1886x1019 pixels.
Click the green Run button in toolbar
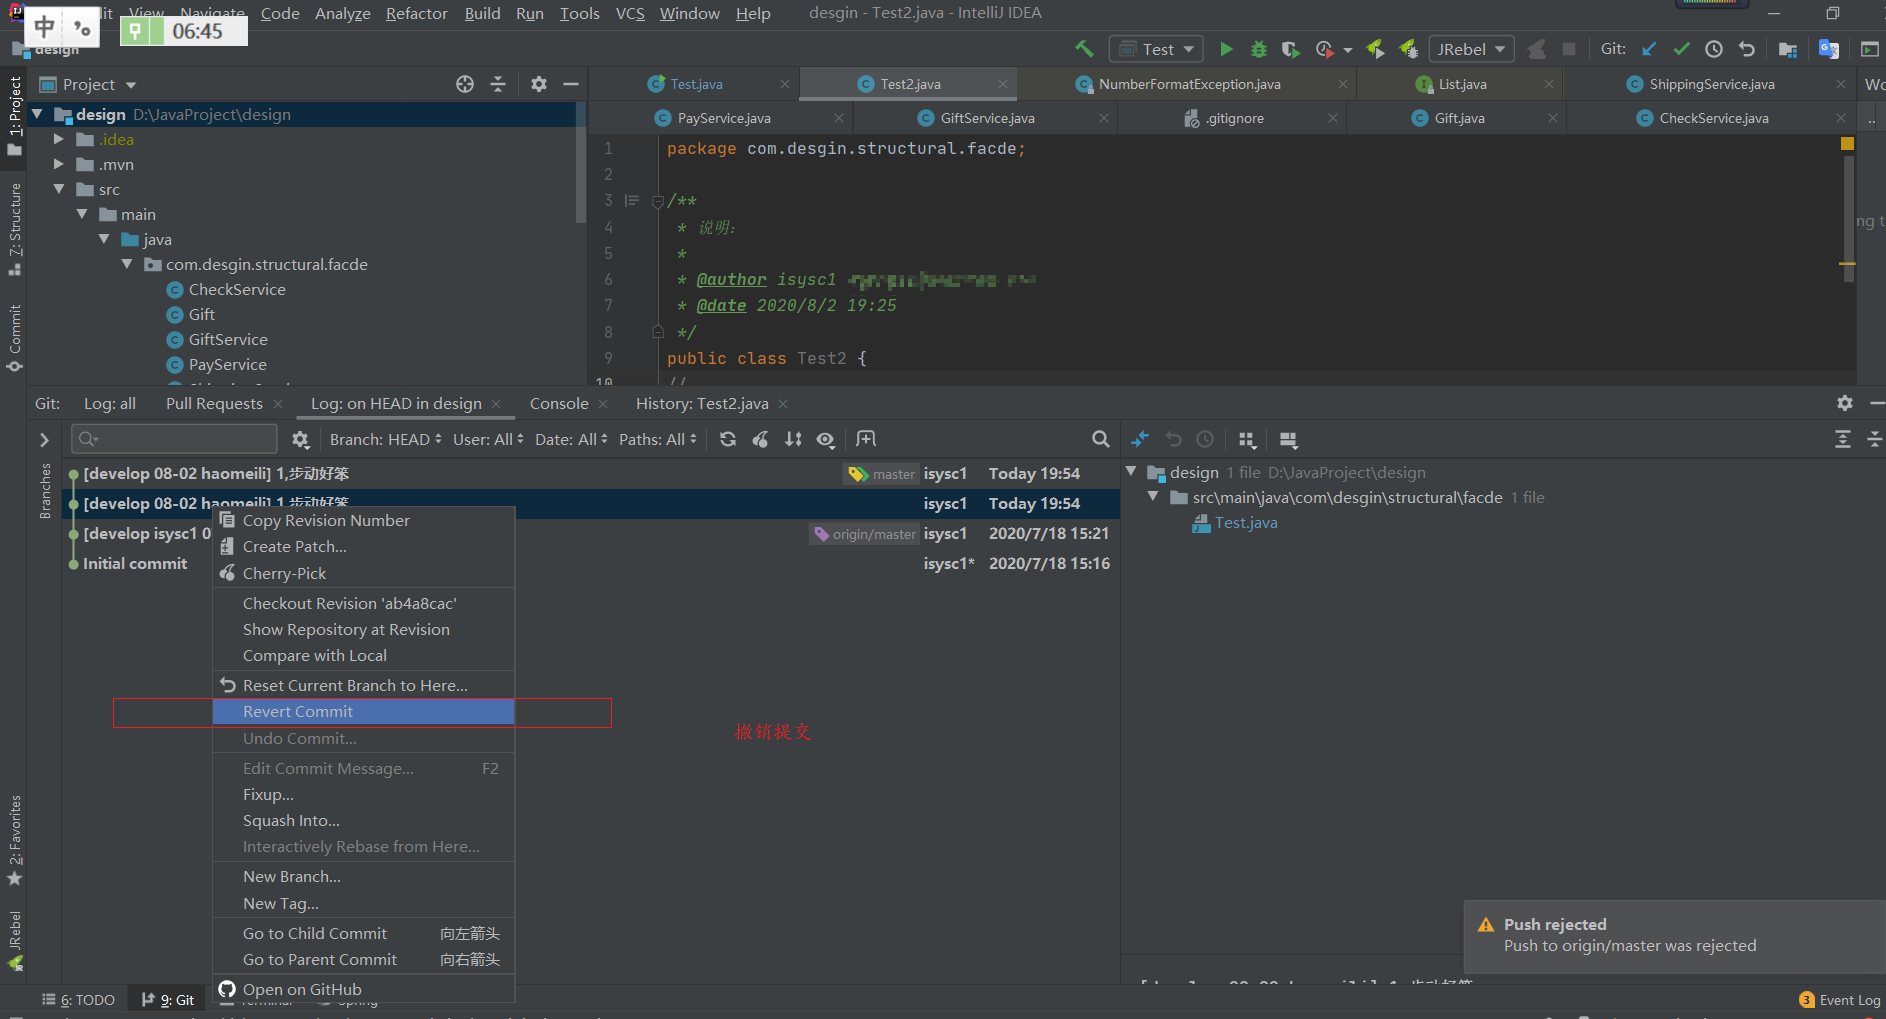pyautogui.click(x=1226, y=49)
